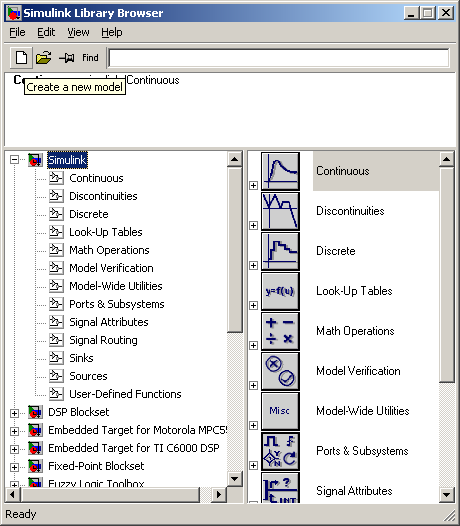Click the Discrete tree node icon
Viewport: 460px width, 526px height.
click(56, 214)
